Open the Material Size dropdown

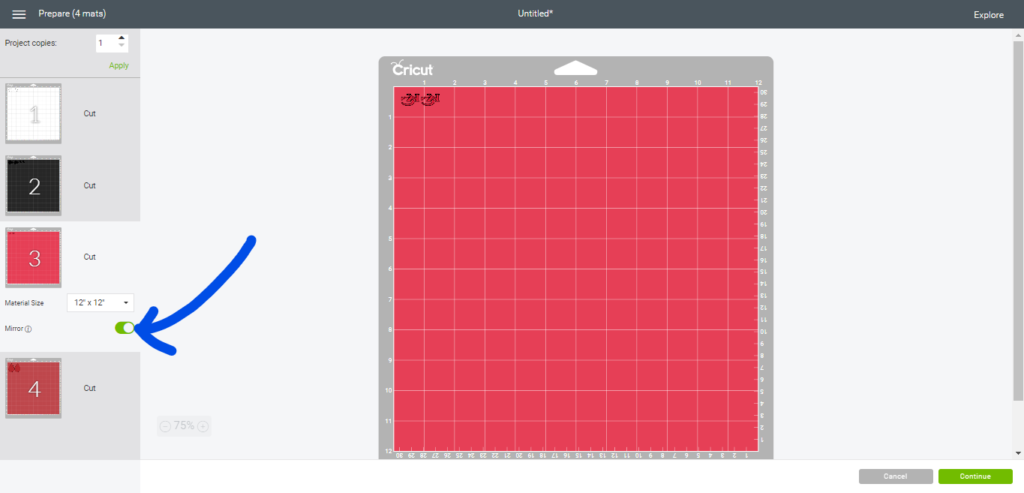click(x=100, y=302)
